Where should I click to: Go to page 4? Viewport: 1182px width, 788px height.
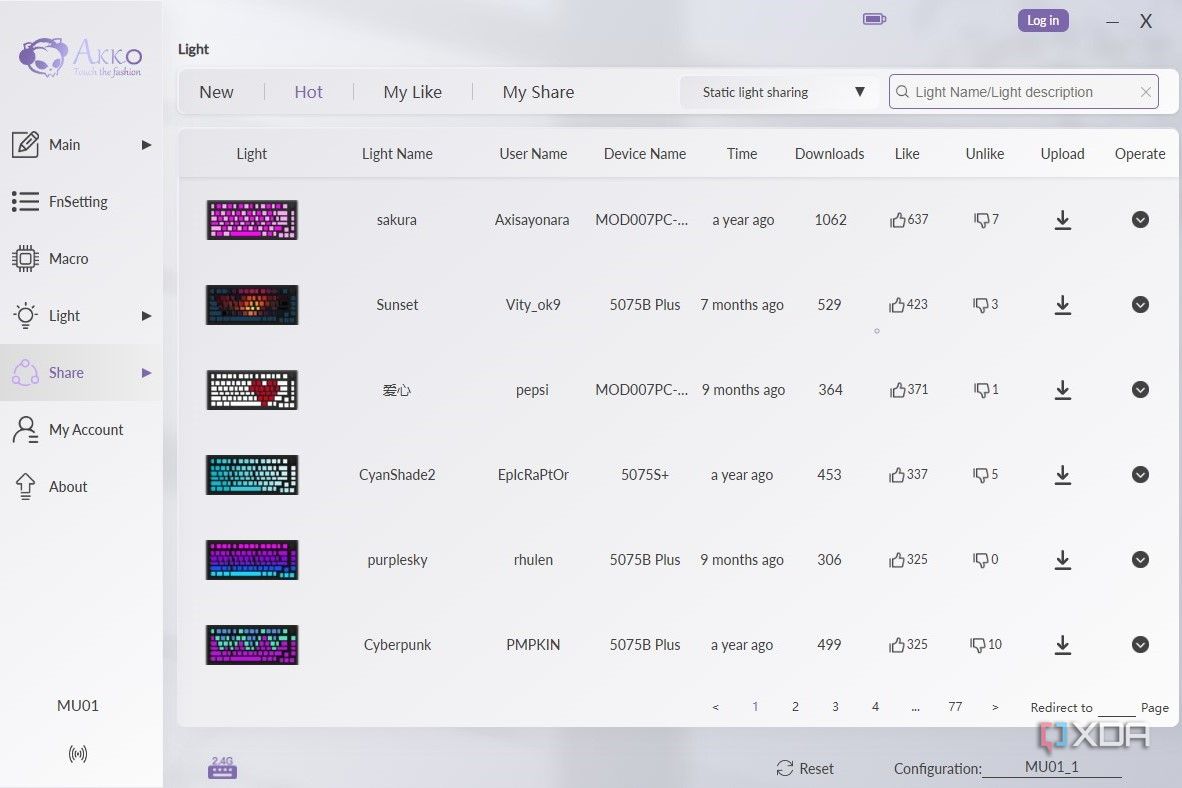point(875,707)
